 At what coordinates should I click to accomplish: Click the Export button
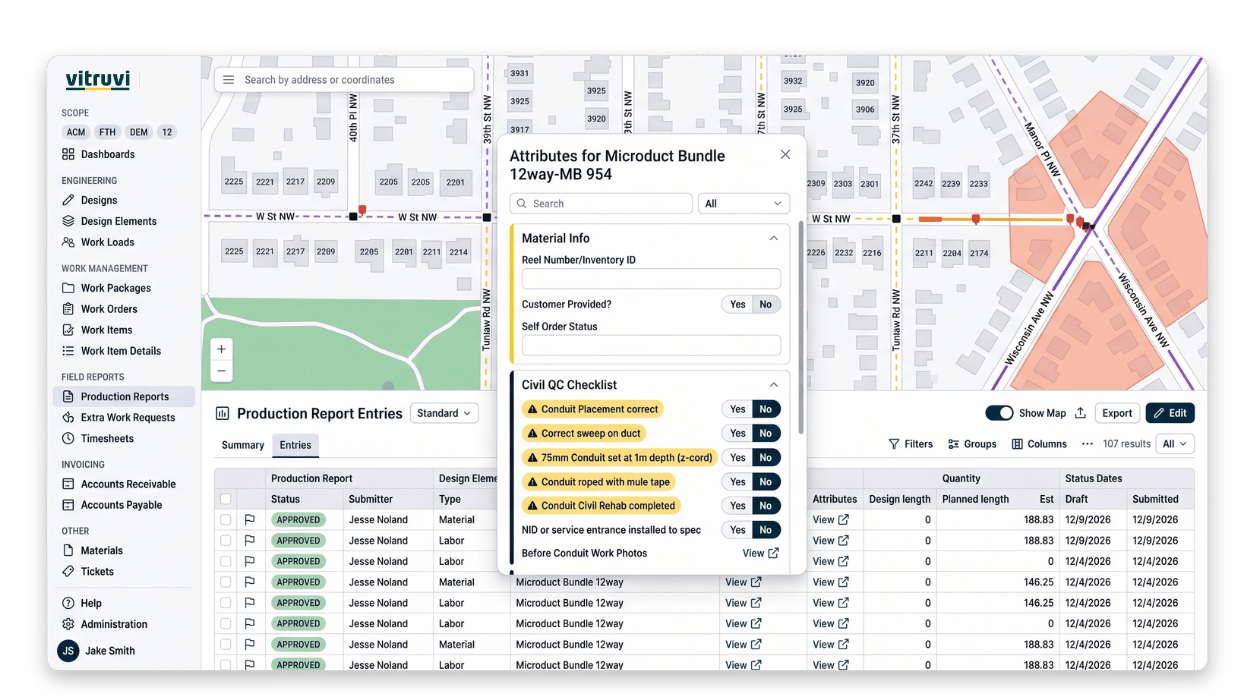tap(1117, 413)
